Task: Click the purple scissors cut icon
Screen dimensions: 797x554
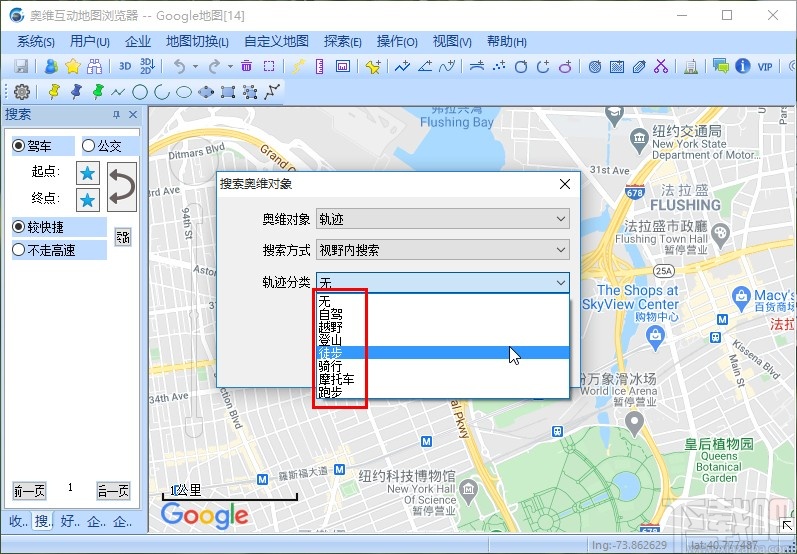Action: 661,66
